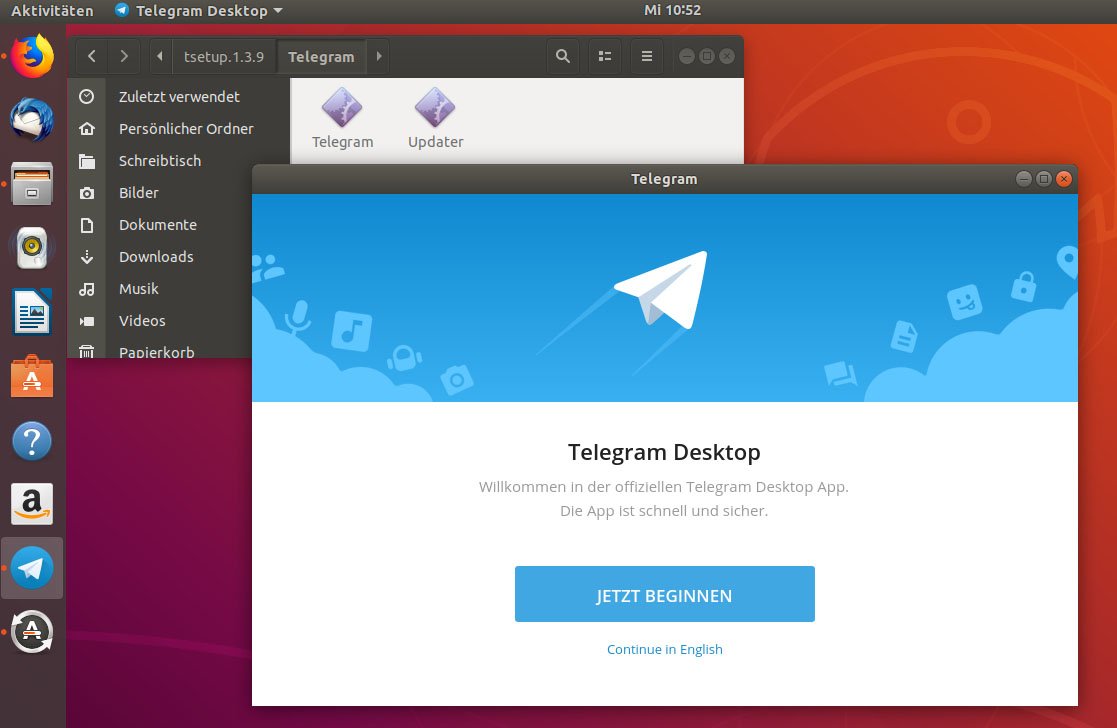Open the view options icon in the toolbar
1117x728 pixels.
[604, 56]
